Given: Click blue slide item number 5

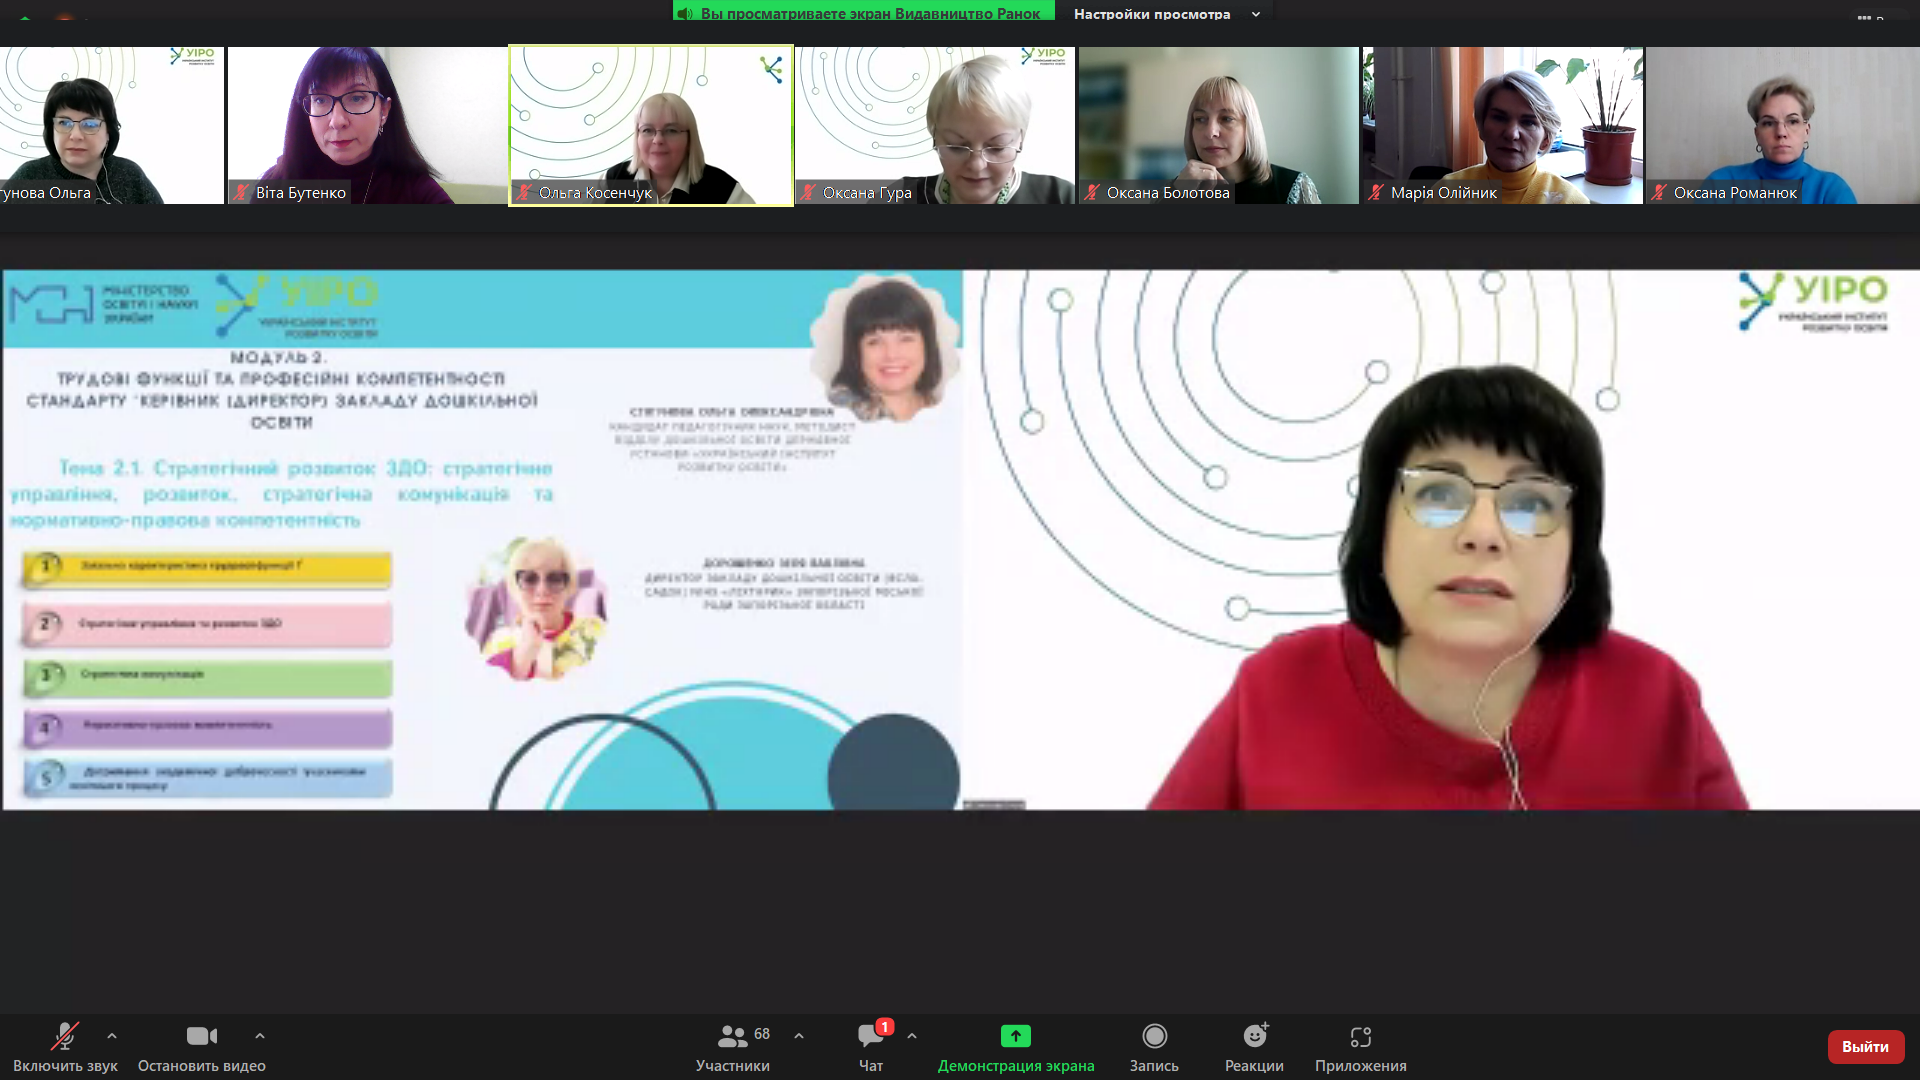Looking at the screenshot, I should pyautogui.click(x=207, y=778).
